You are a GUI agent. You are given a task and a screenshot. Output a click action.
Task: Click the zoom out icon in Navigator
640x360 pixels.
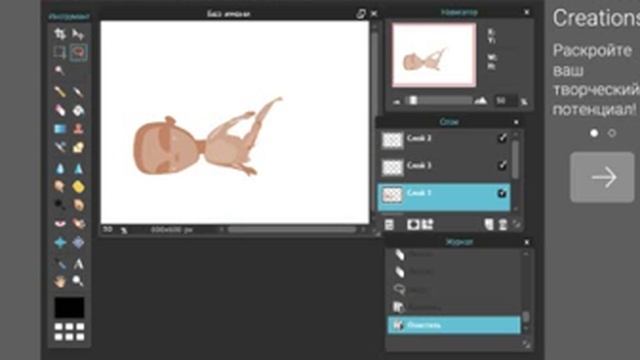click(x=396, y=102)
